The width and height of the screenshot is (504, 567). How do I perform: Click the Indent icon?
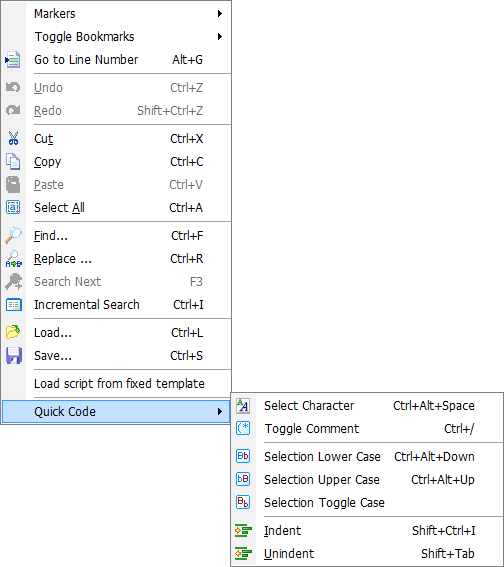coord(243,530)
